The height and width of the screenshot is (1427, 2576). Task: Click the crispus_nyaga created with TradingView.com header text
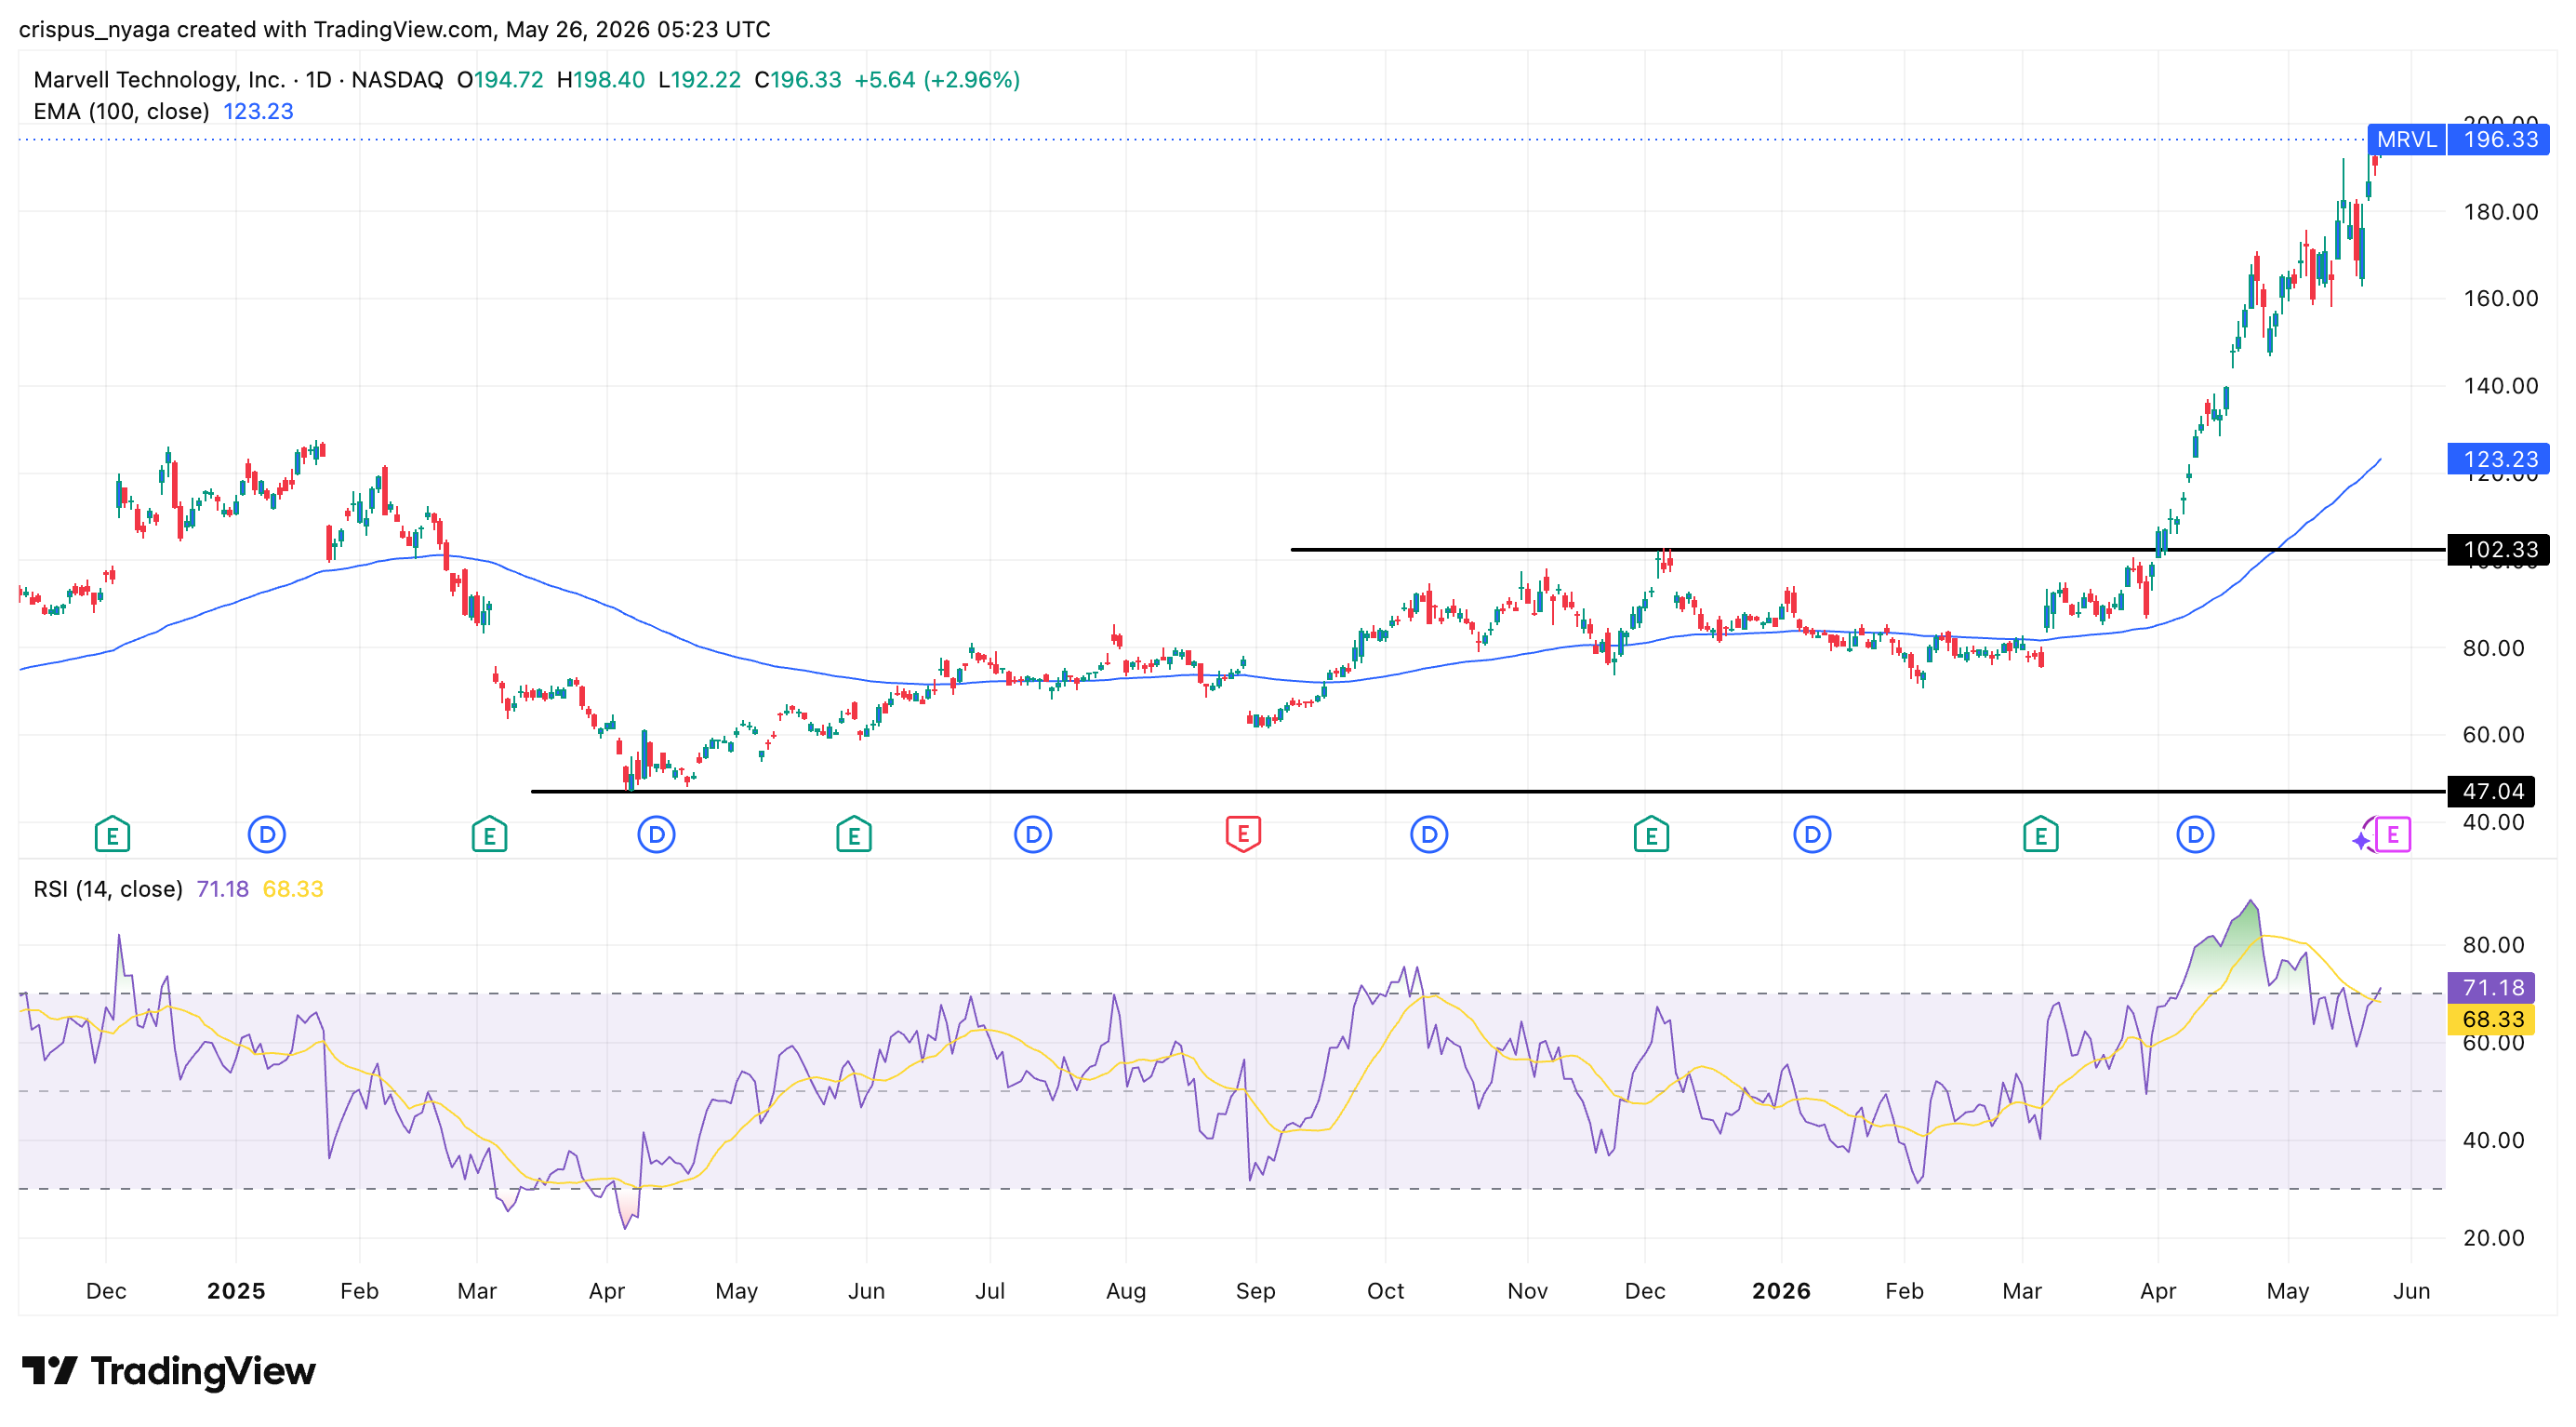[395, 29]
